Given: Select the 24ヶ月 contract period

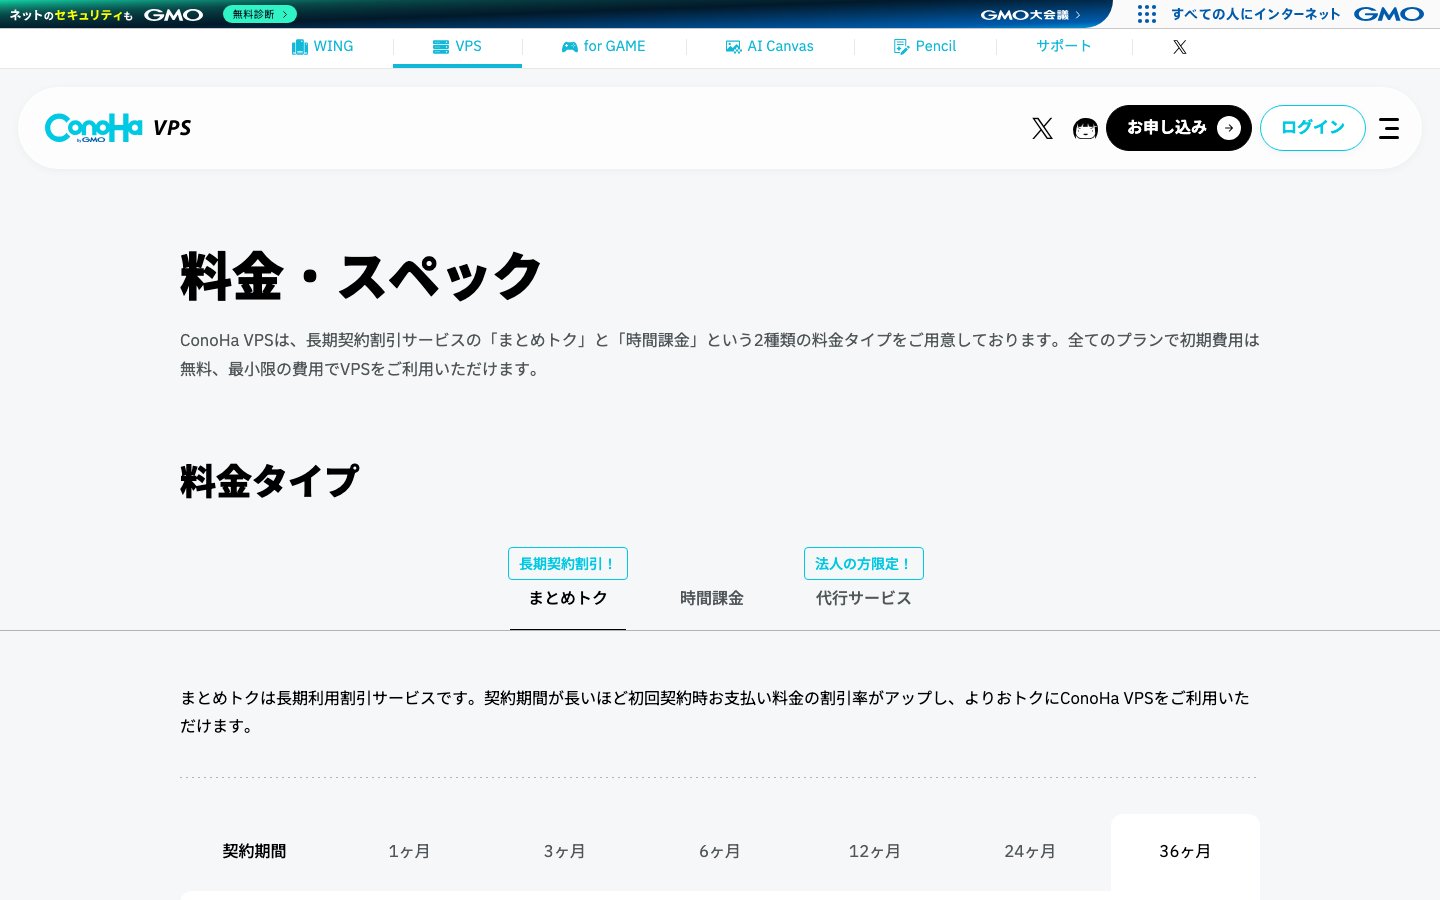Looking at the screenshot, I should (x=1030, y=851).
